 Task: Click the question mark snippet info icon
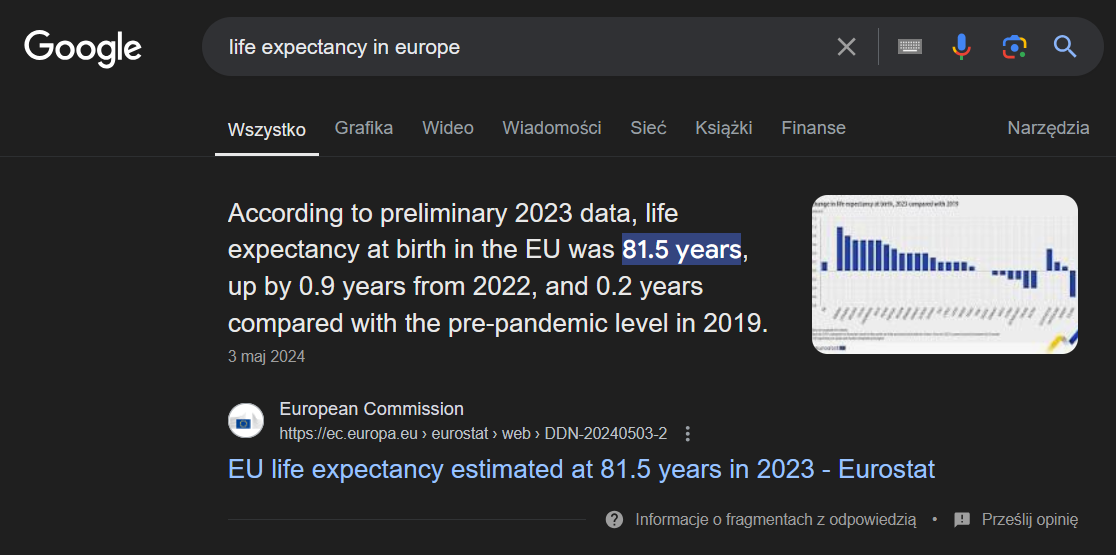tap(615, 519)
